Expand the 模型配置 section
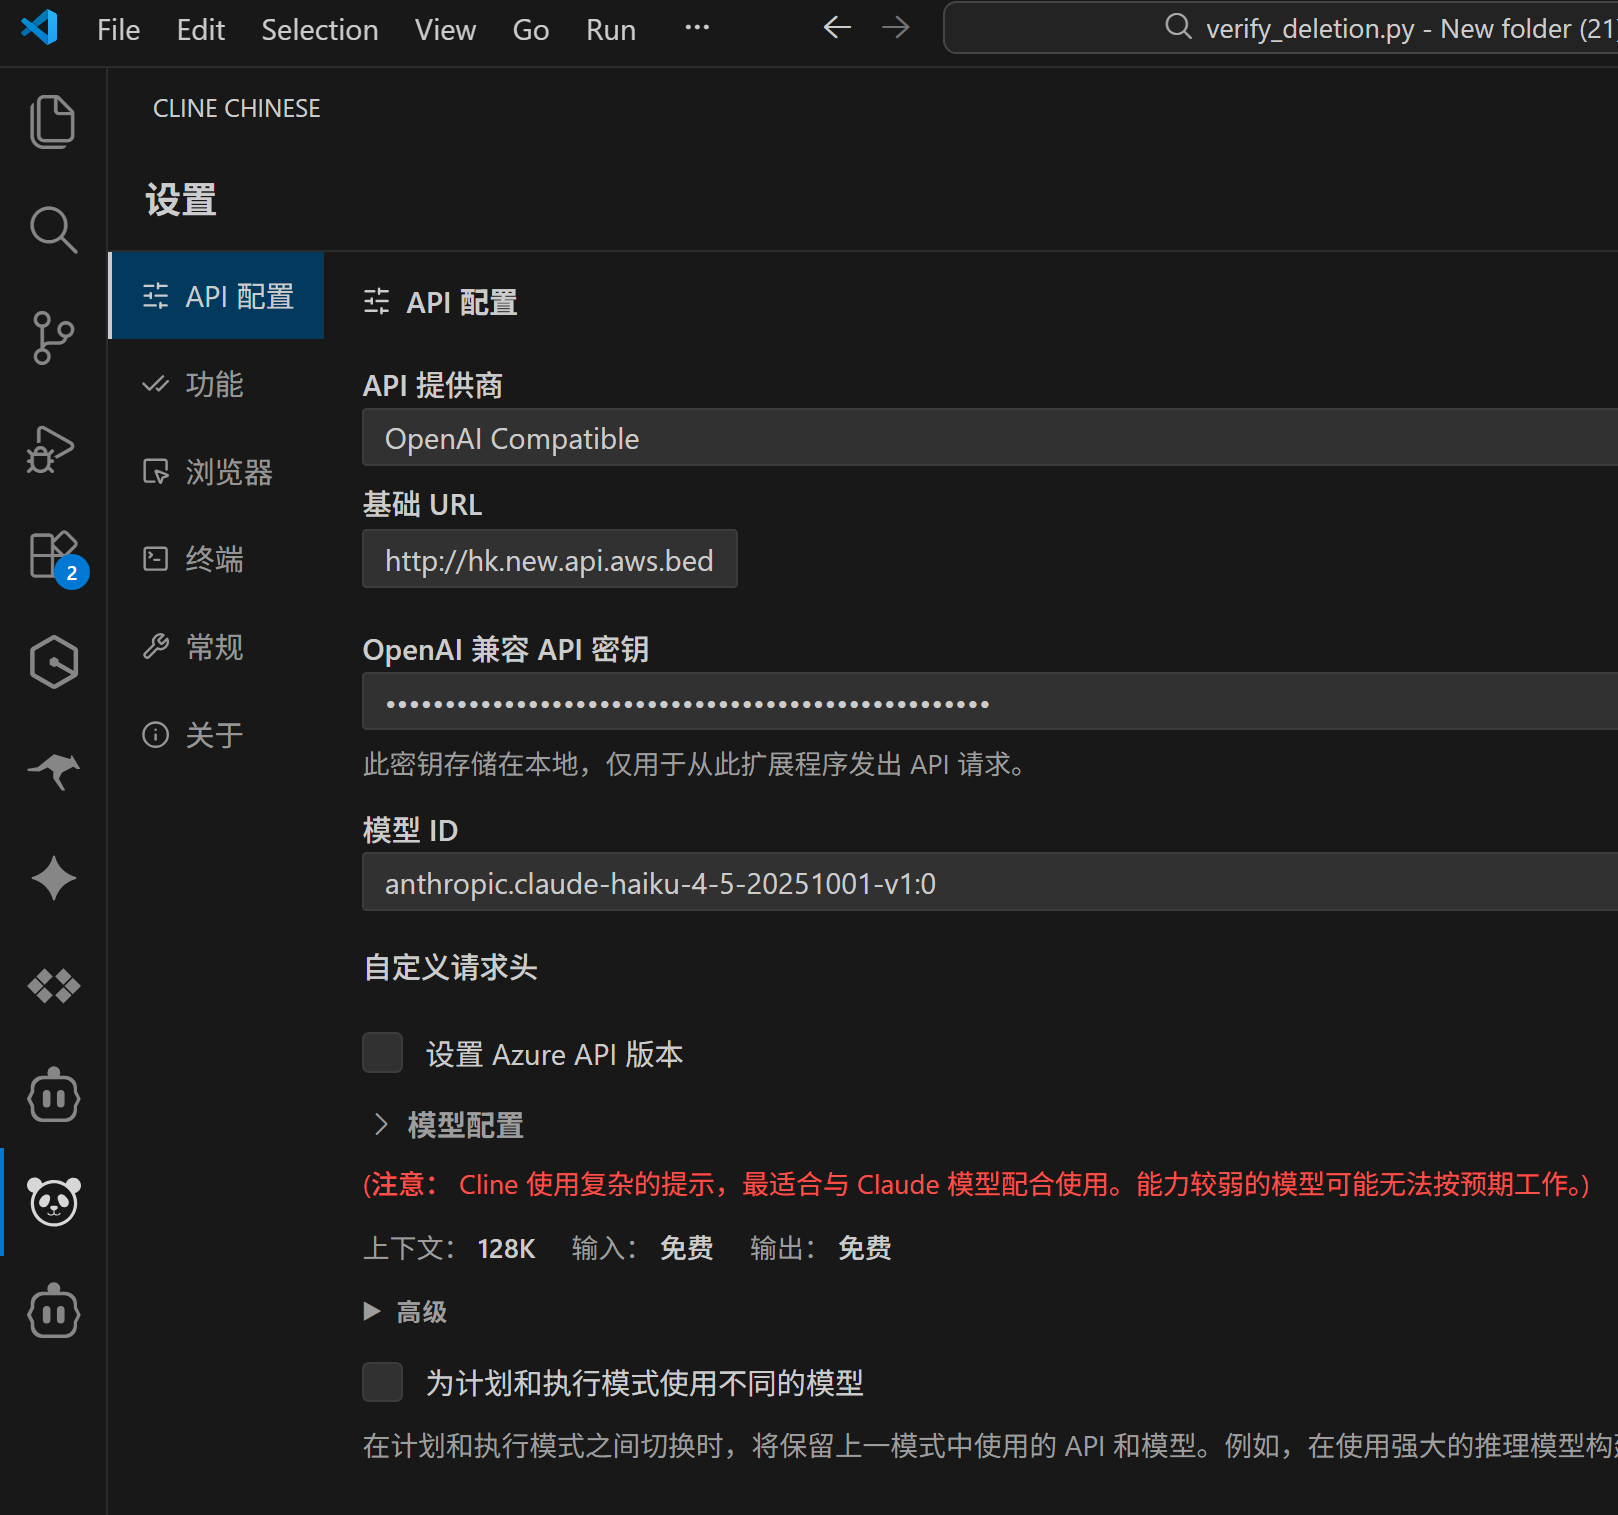Image resolution: width=1618 pixels, height=1515 pixels. pos(446,1124)
